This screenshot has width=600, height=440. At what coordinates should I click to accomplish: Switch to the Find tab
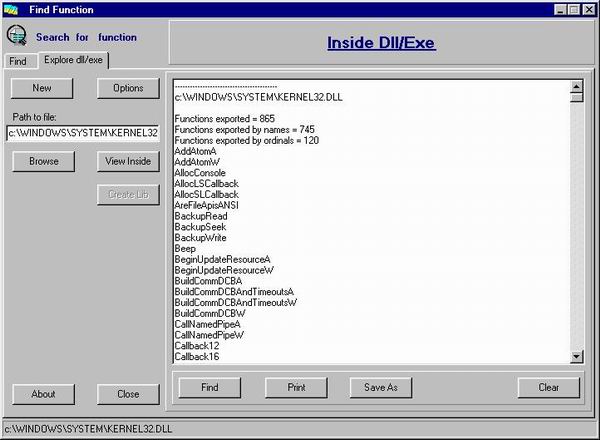(x=18, y=61)
